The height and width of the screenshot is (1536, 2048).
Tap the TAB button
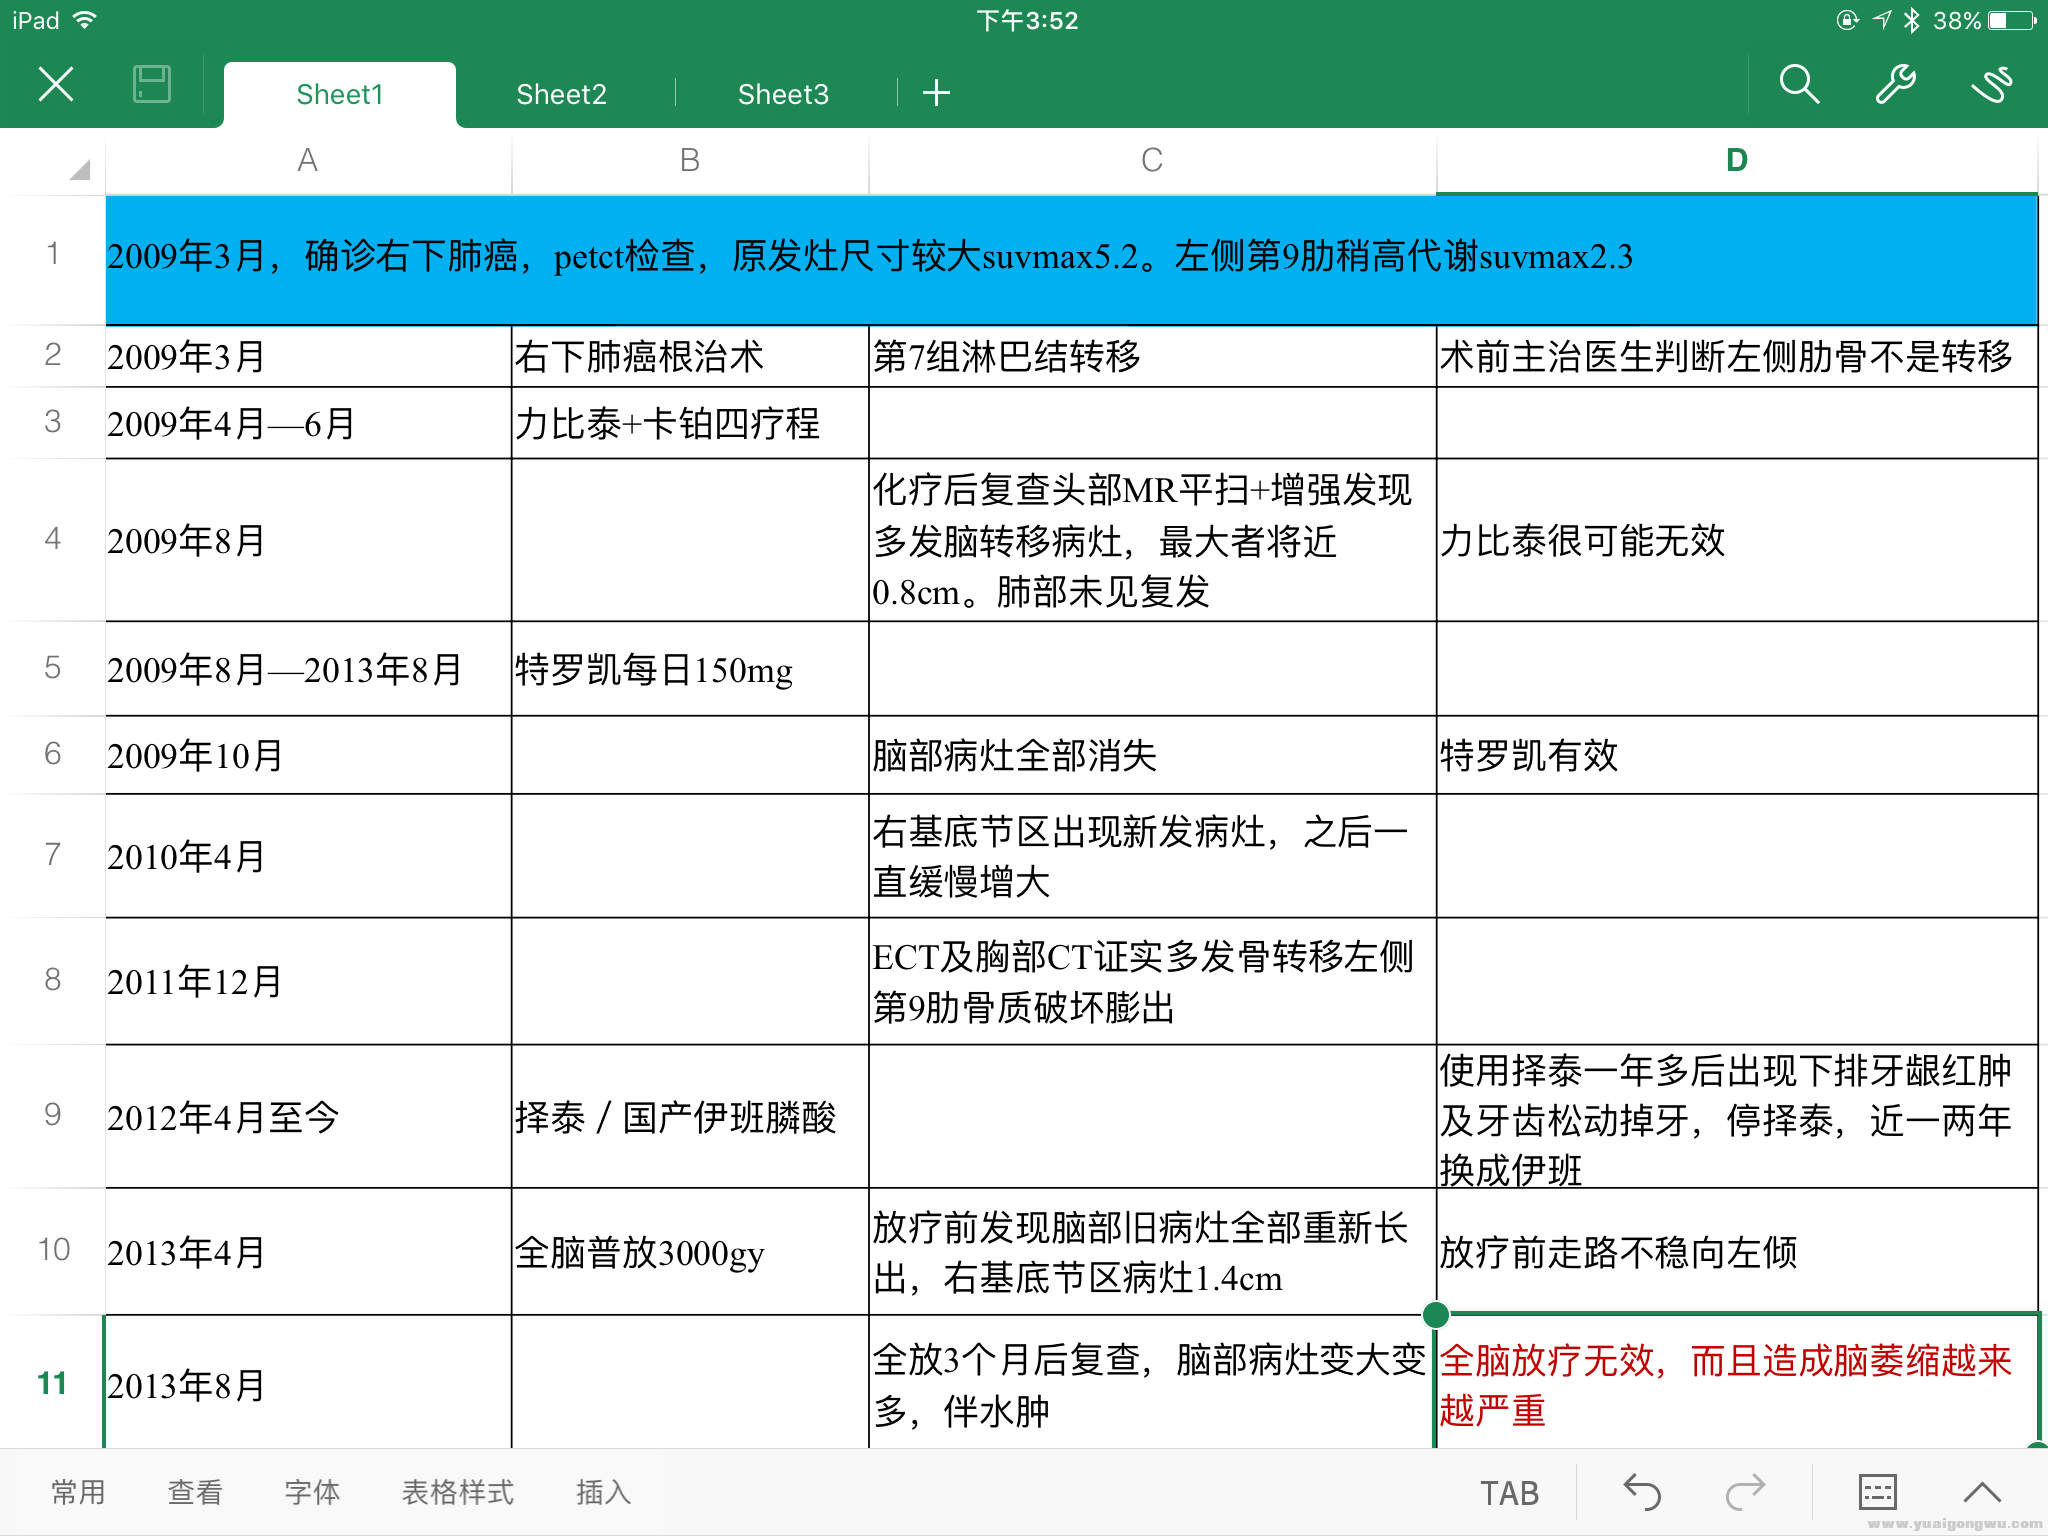pos(1509,1493)
